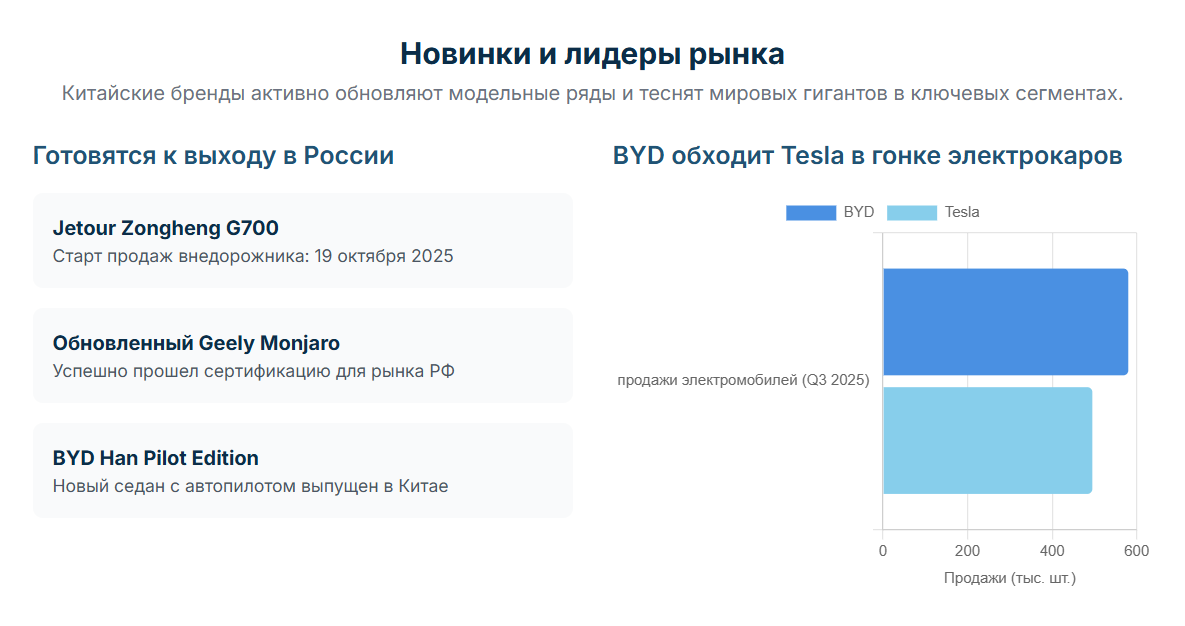The width and height of the screenshot is (1185, 626).
Task: Select the light blue Tesla sales bar
Action: (x=987, y=441)
